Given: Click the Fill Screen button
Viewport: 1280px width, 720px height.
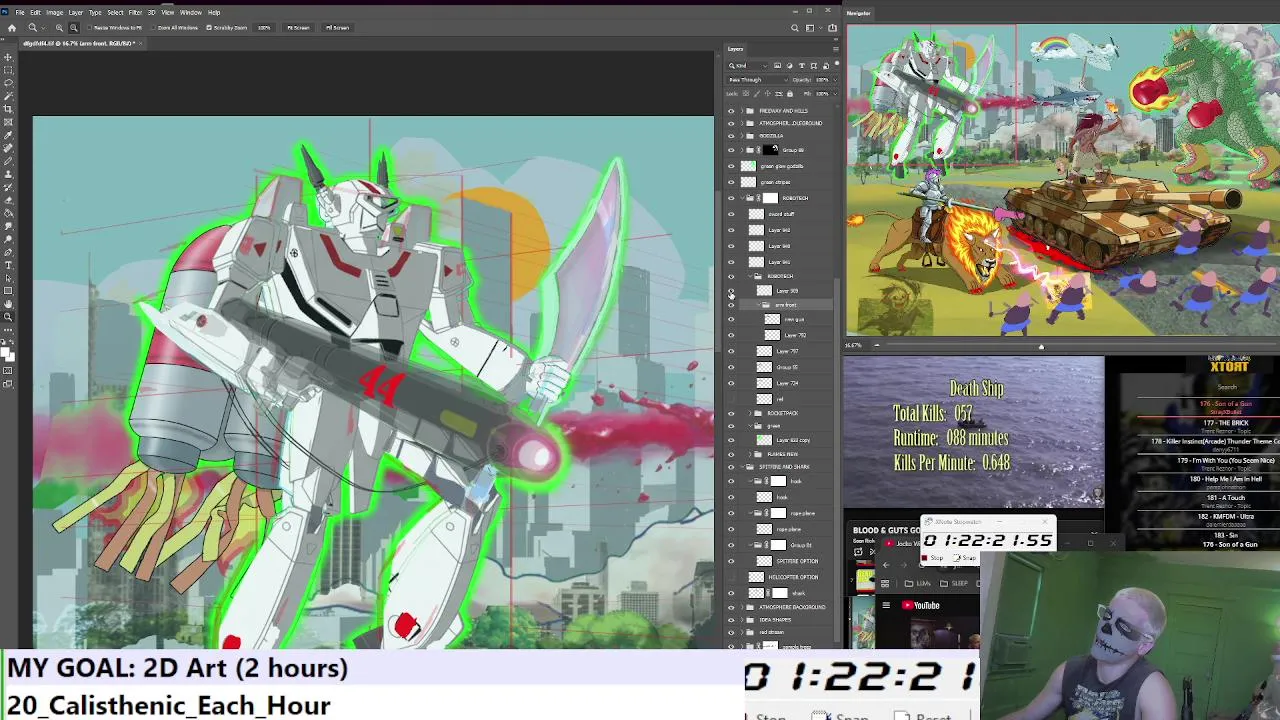Looking at the screenshot, I should [x=337, y=27].
